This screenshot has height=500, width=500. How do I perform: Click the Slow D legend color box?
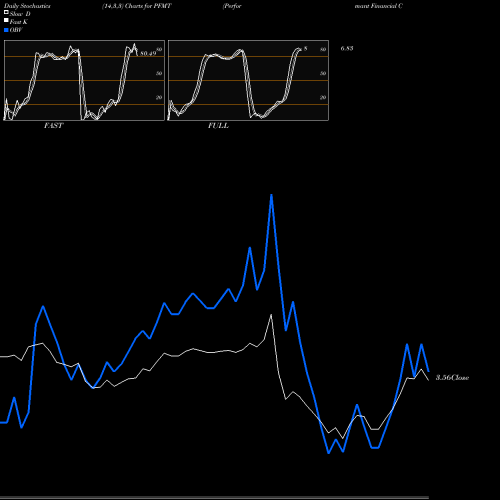pos(6,12)
